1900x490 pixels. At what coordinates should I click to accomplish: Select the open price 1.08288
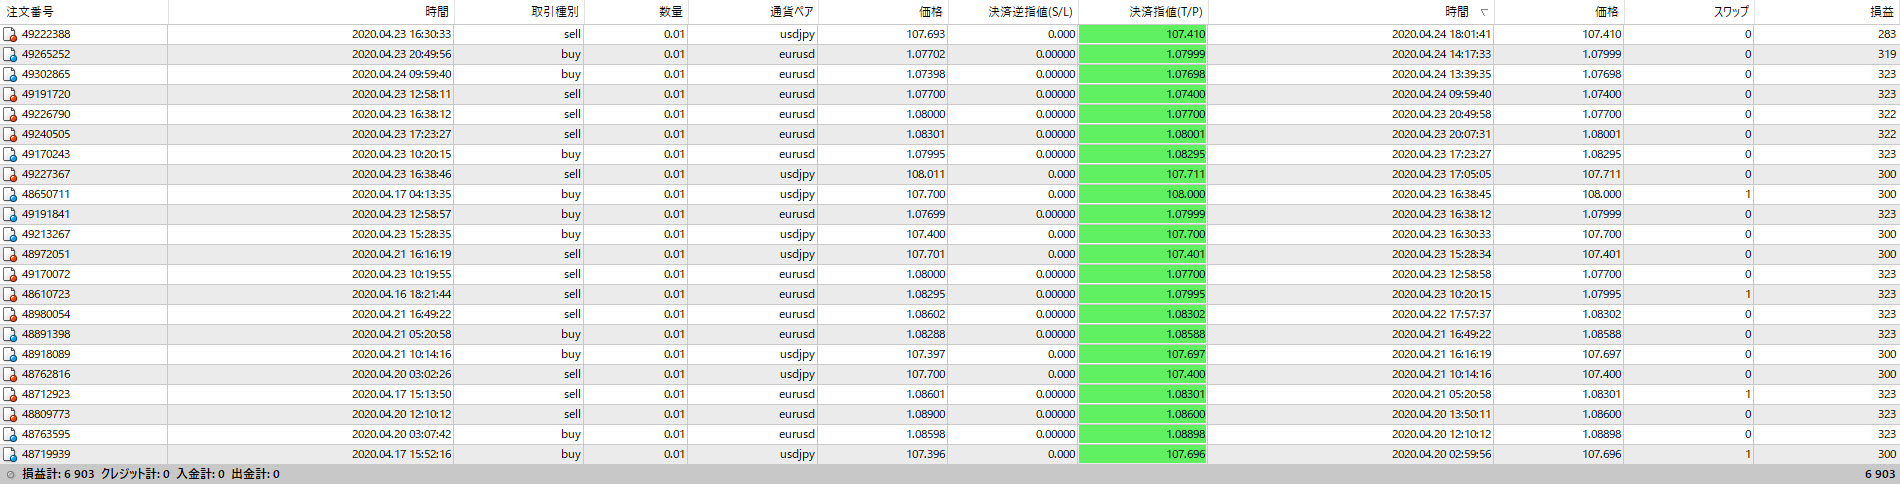926,334
